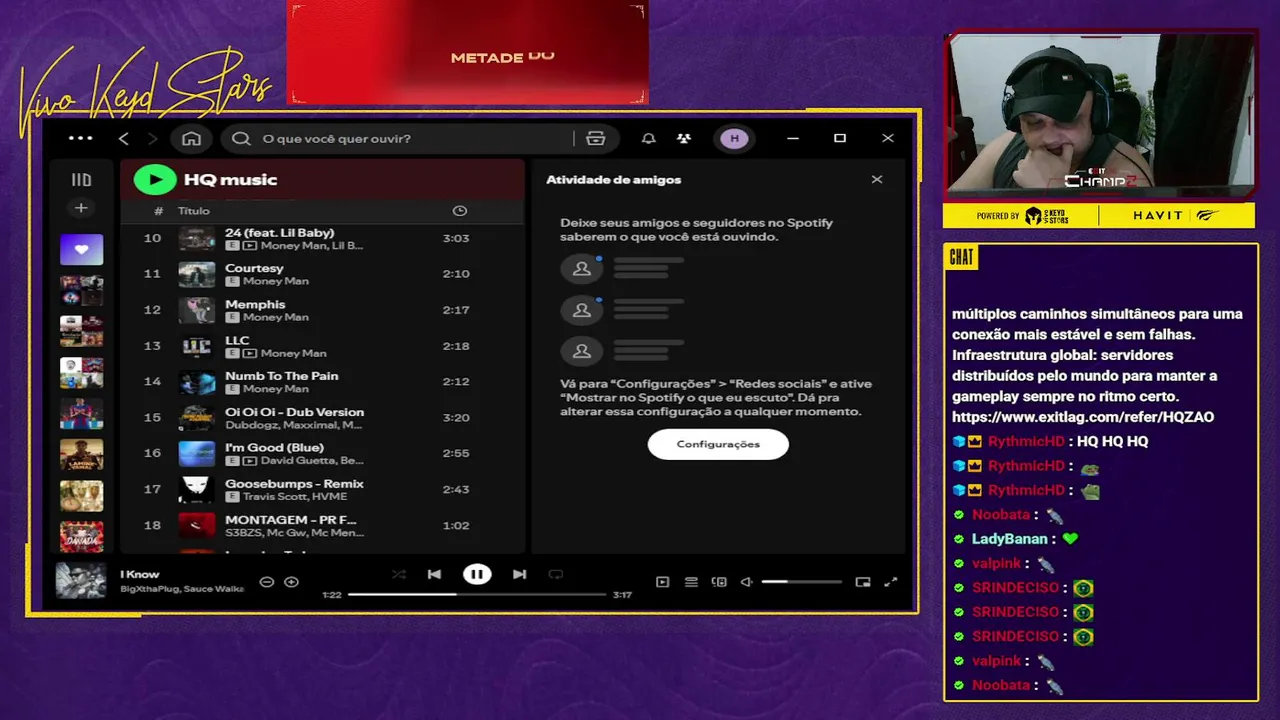The image size is (1280, 720).
Task: Click the third friend placeholder avatar
Action: (x=581, y=351)
